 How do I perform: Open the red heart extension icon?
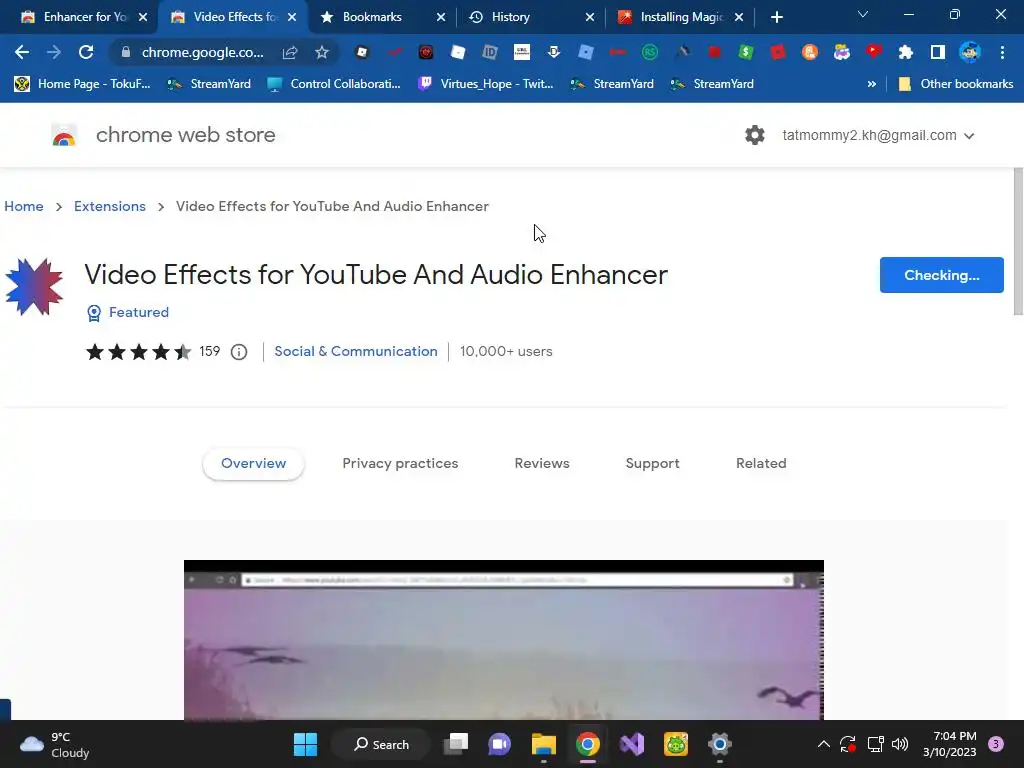874,52
